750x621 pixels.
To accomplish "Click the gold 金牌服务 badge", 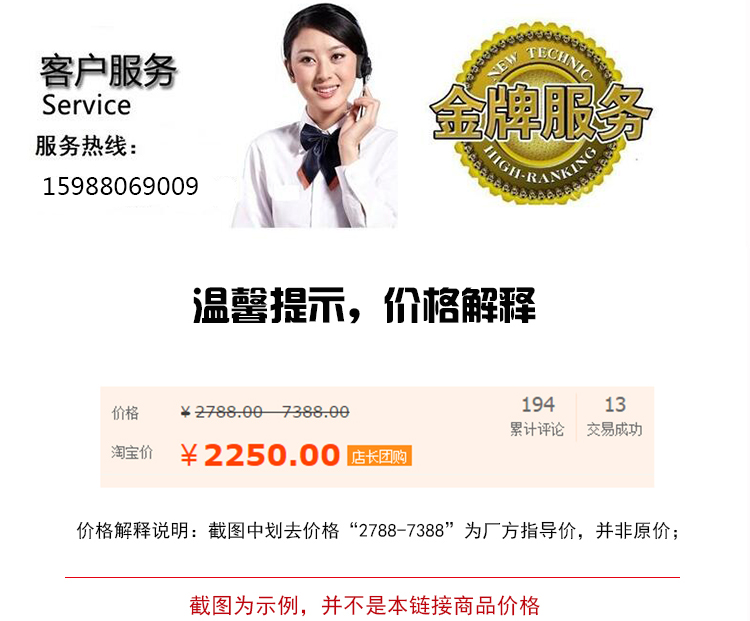I will tap(540, 113).
